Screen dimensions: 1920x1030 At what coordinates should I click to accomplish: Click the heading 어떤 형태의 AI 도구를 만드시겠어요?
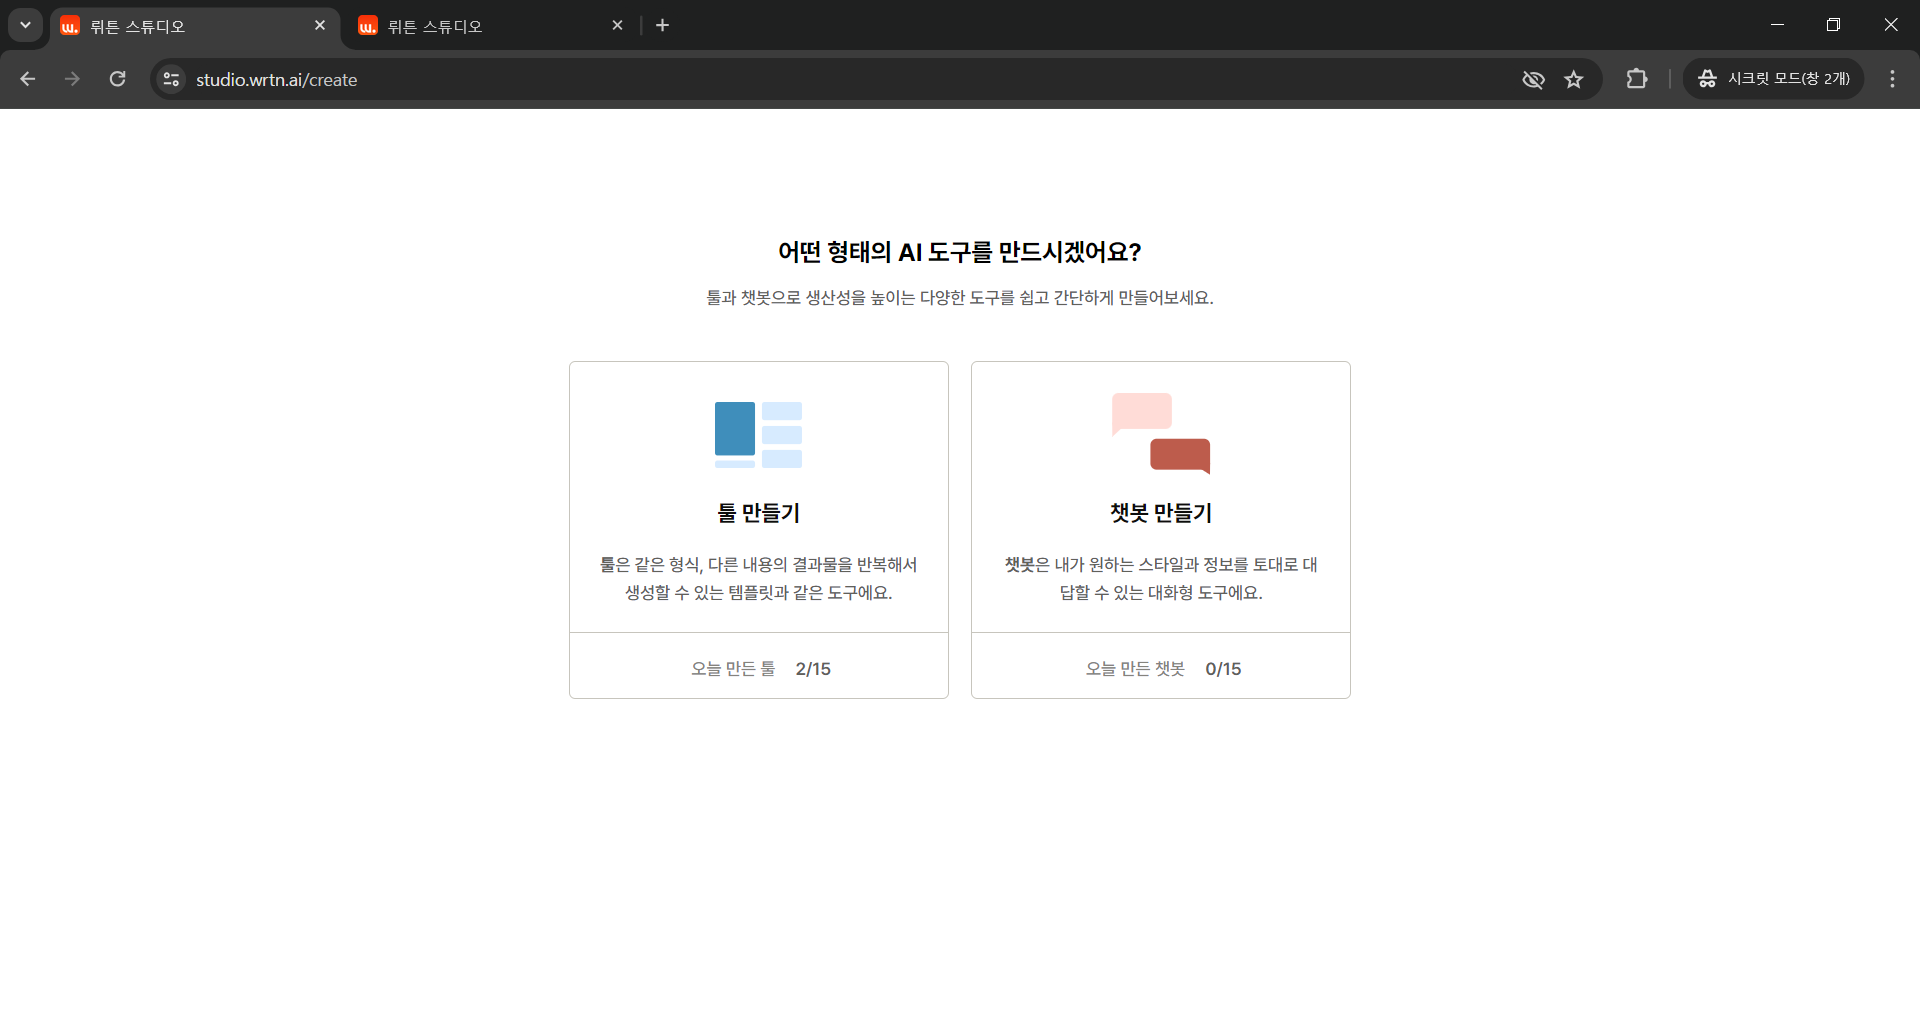(x=960, y=252)
